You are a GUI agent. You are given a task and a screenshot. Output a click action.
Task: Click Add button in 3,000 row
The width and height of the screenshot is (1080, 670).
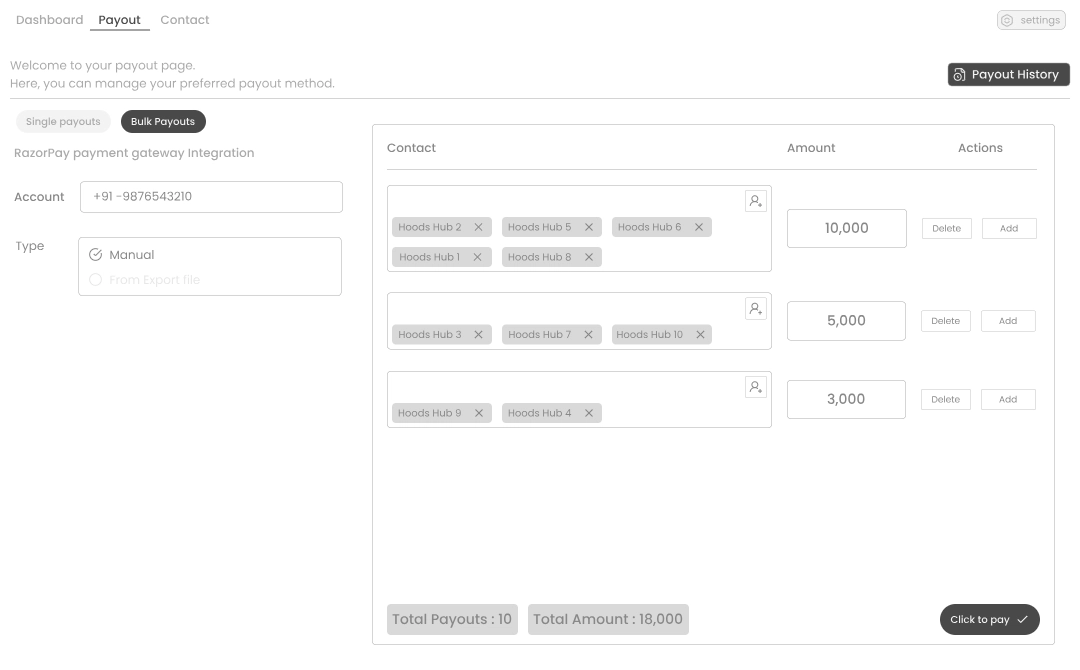(x=1008, y=400)
